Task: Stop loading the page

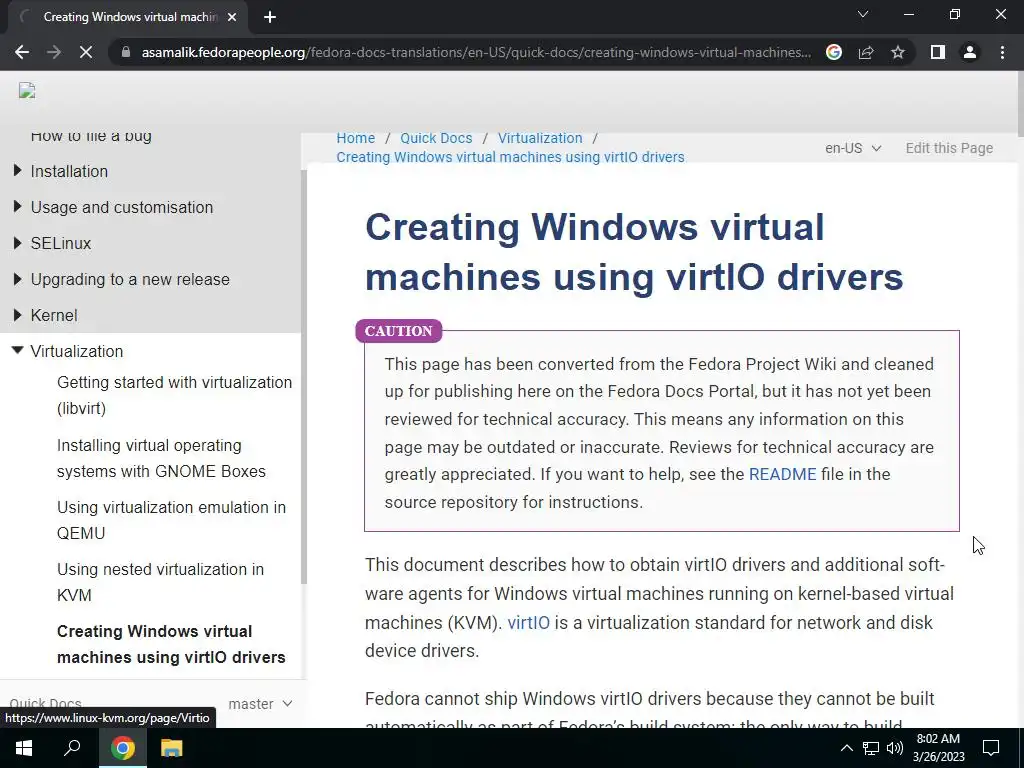Action: (x=86, y=52)
